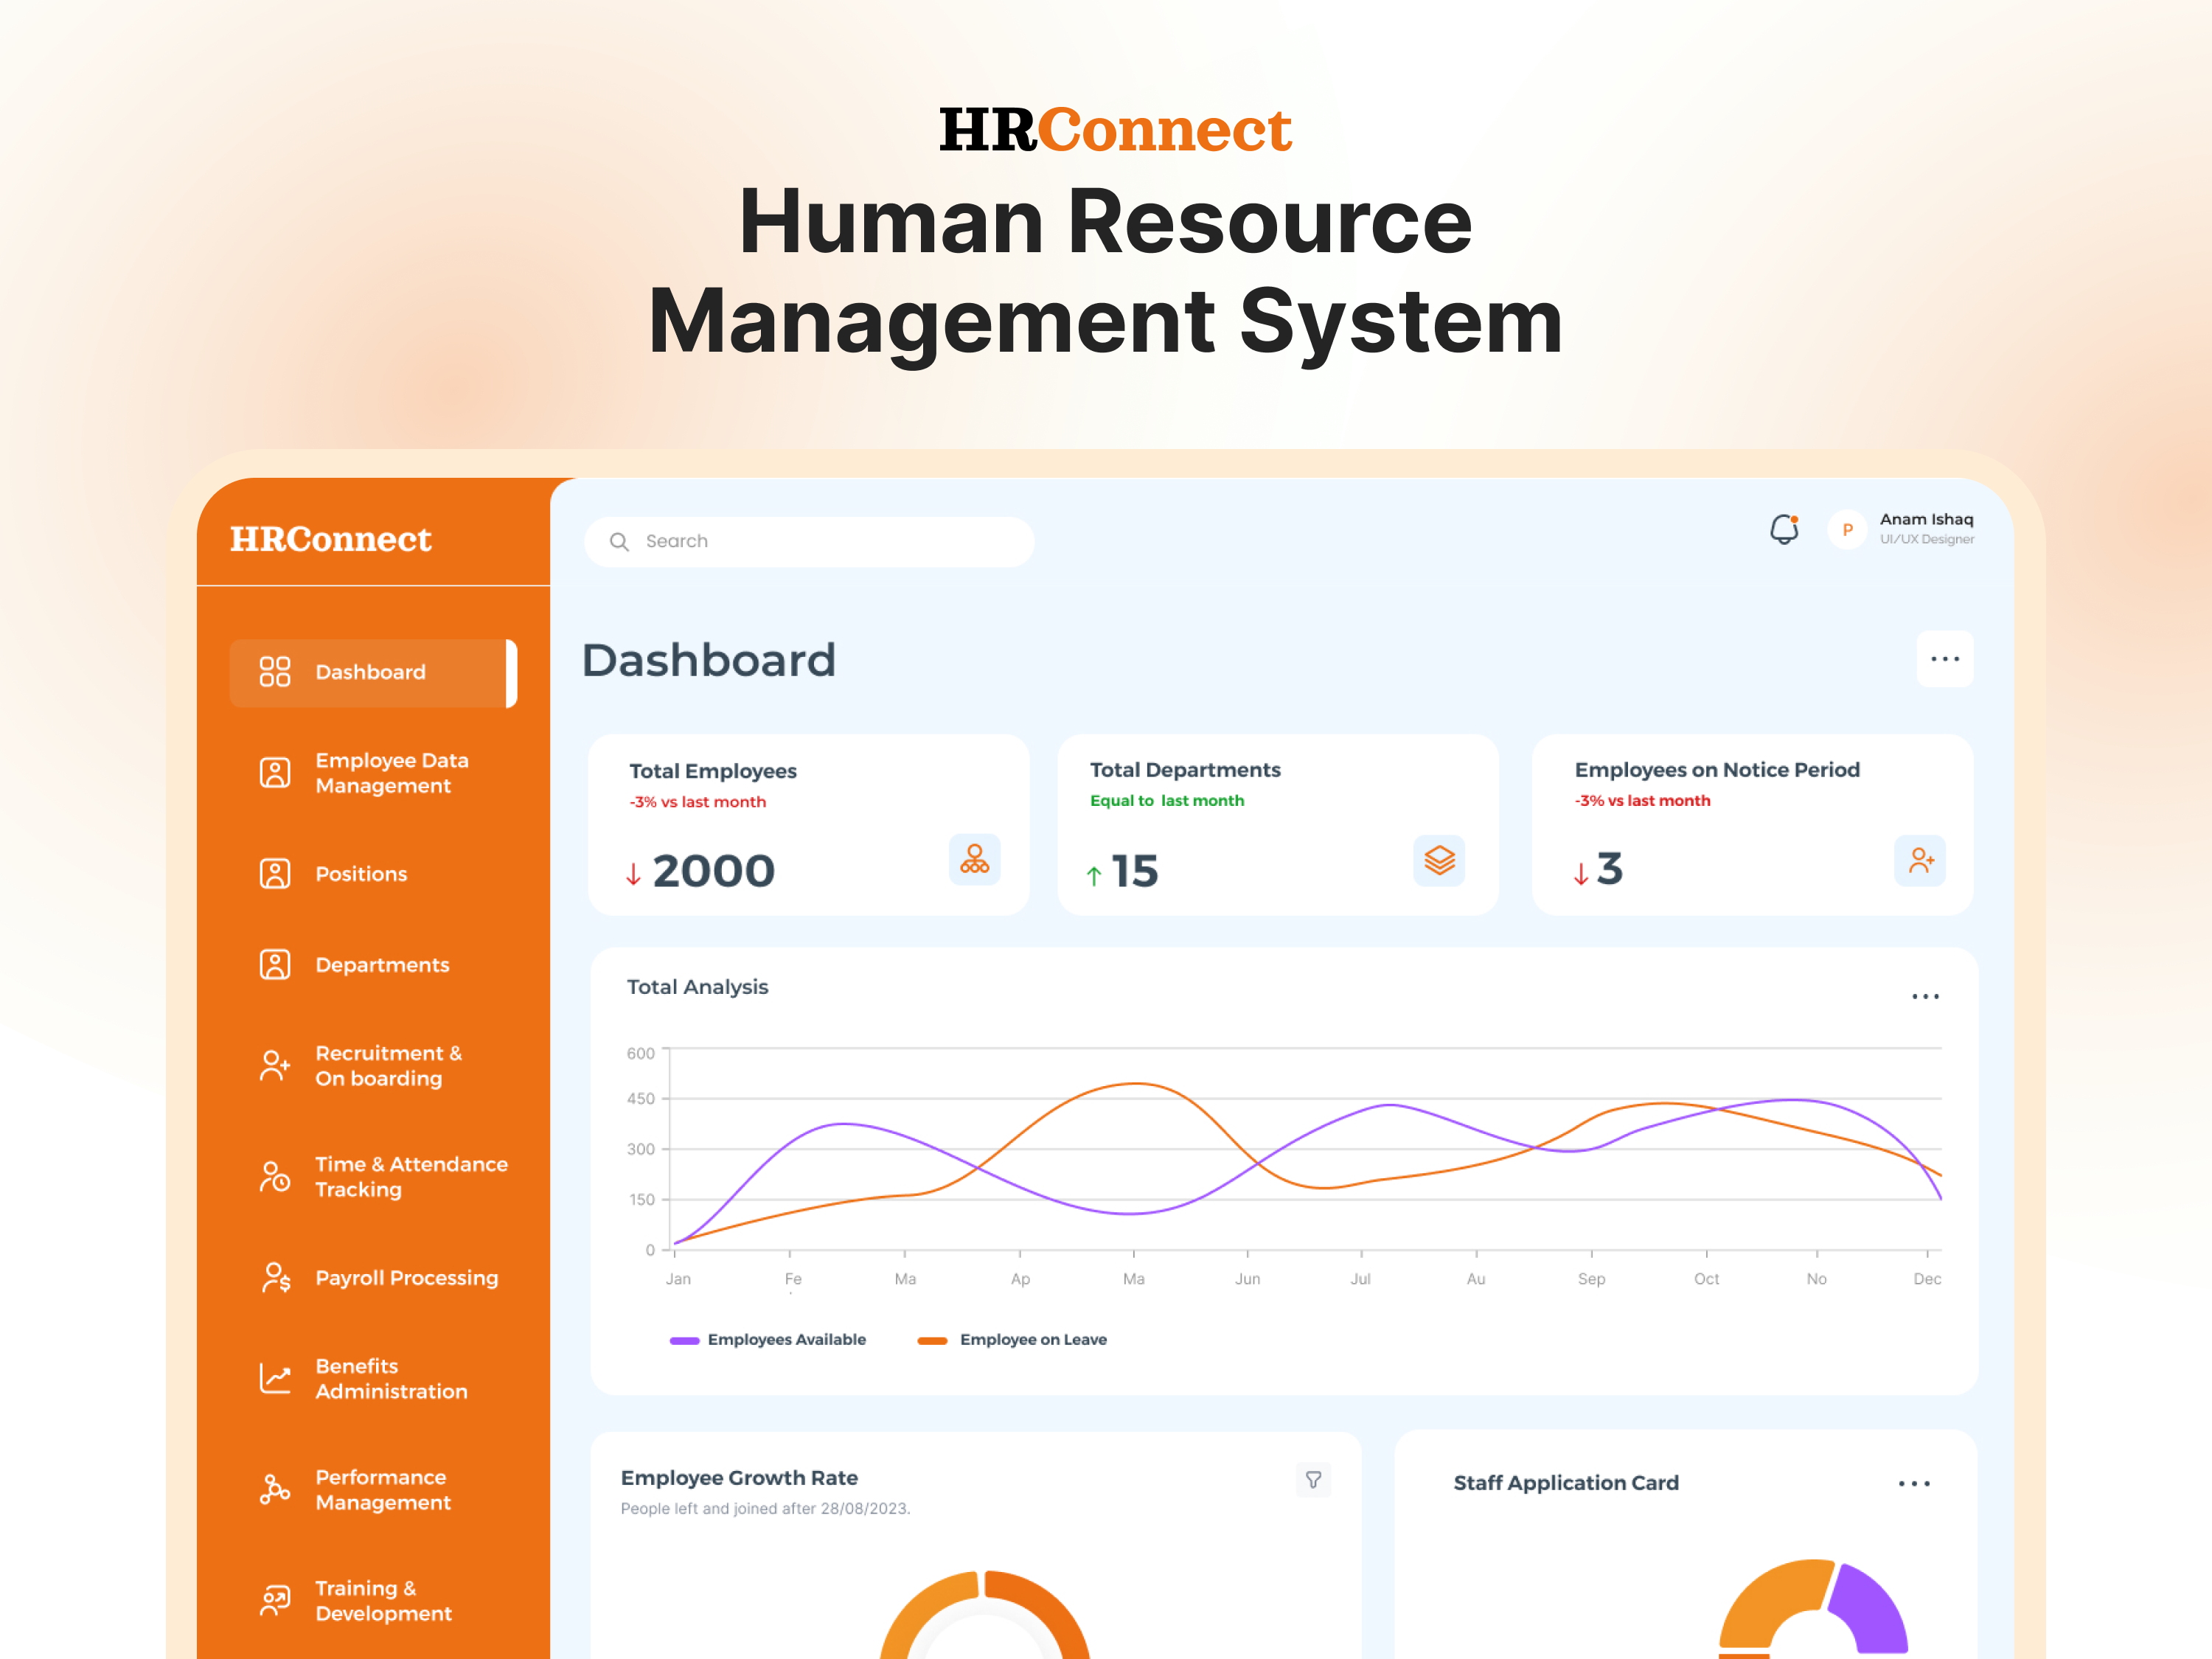Open the Staff Application Card options menu
The width and height of the screenshot is (2212, 1659).
pyautogui.click(x=1915, y=1484)
